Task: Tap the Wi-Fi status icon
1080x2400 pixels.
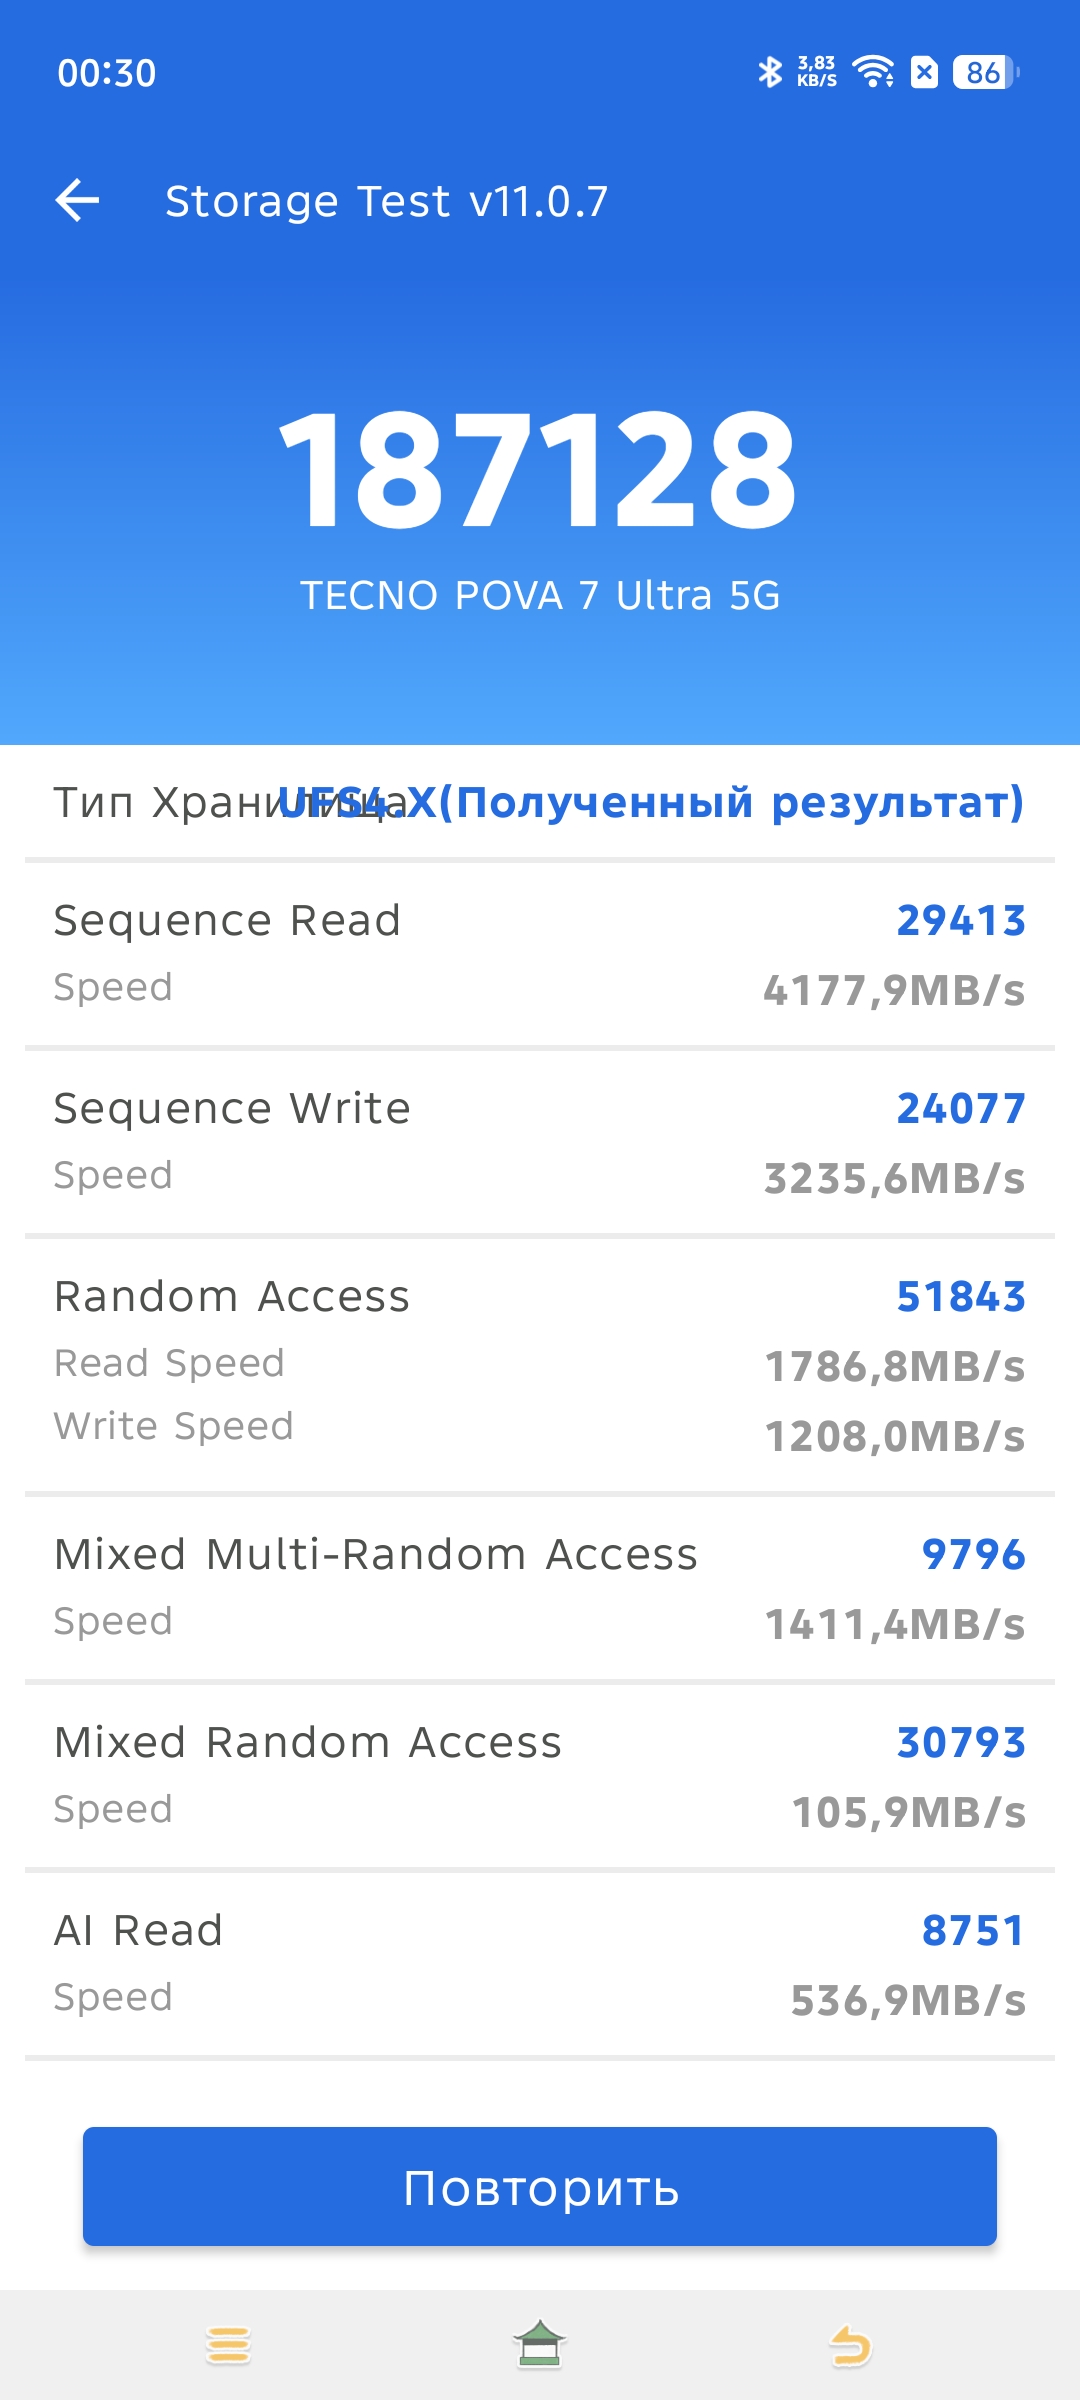Action: (x=873, y=72)
